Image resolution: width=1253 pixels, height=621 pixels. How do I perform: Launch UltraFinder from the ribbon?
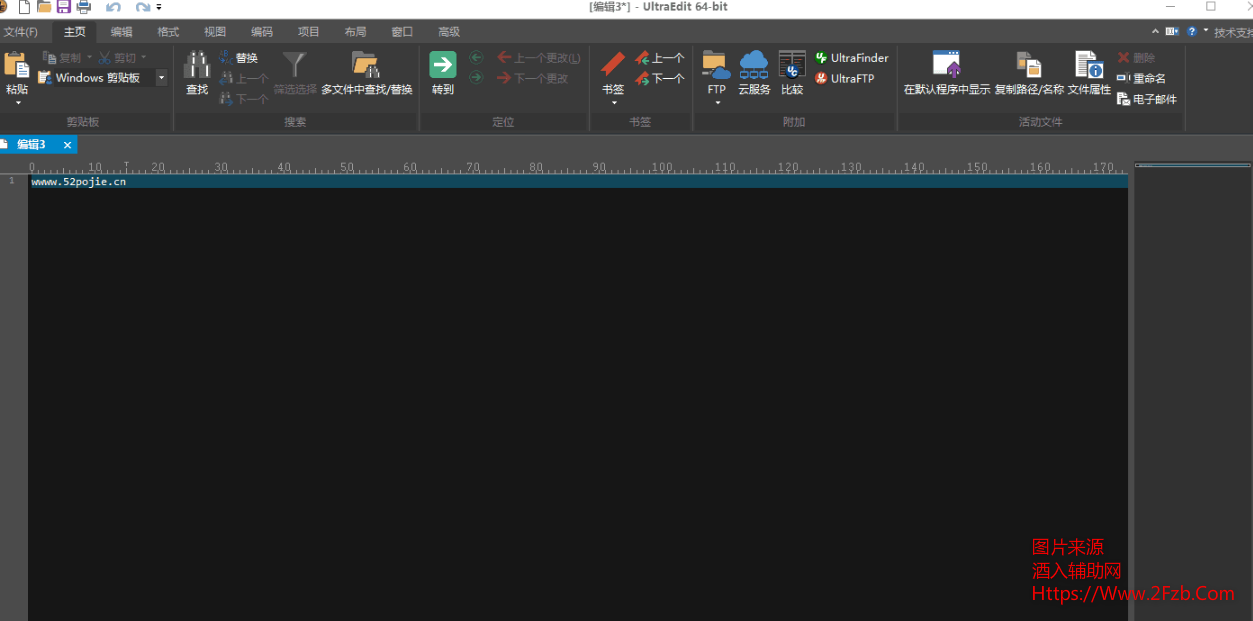click(x=851, y=58)
